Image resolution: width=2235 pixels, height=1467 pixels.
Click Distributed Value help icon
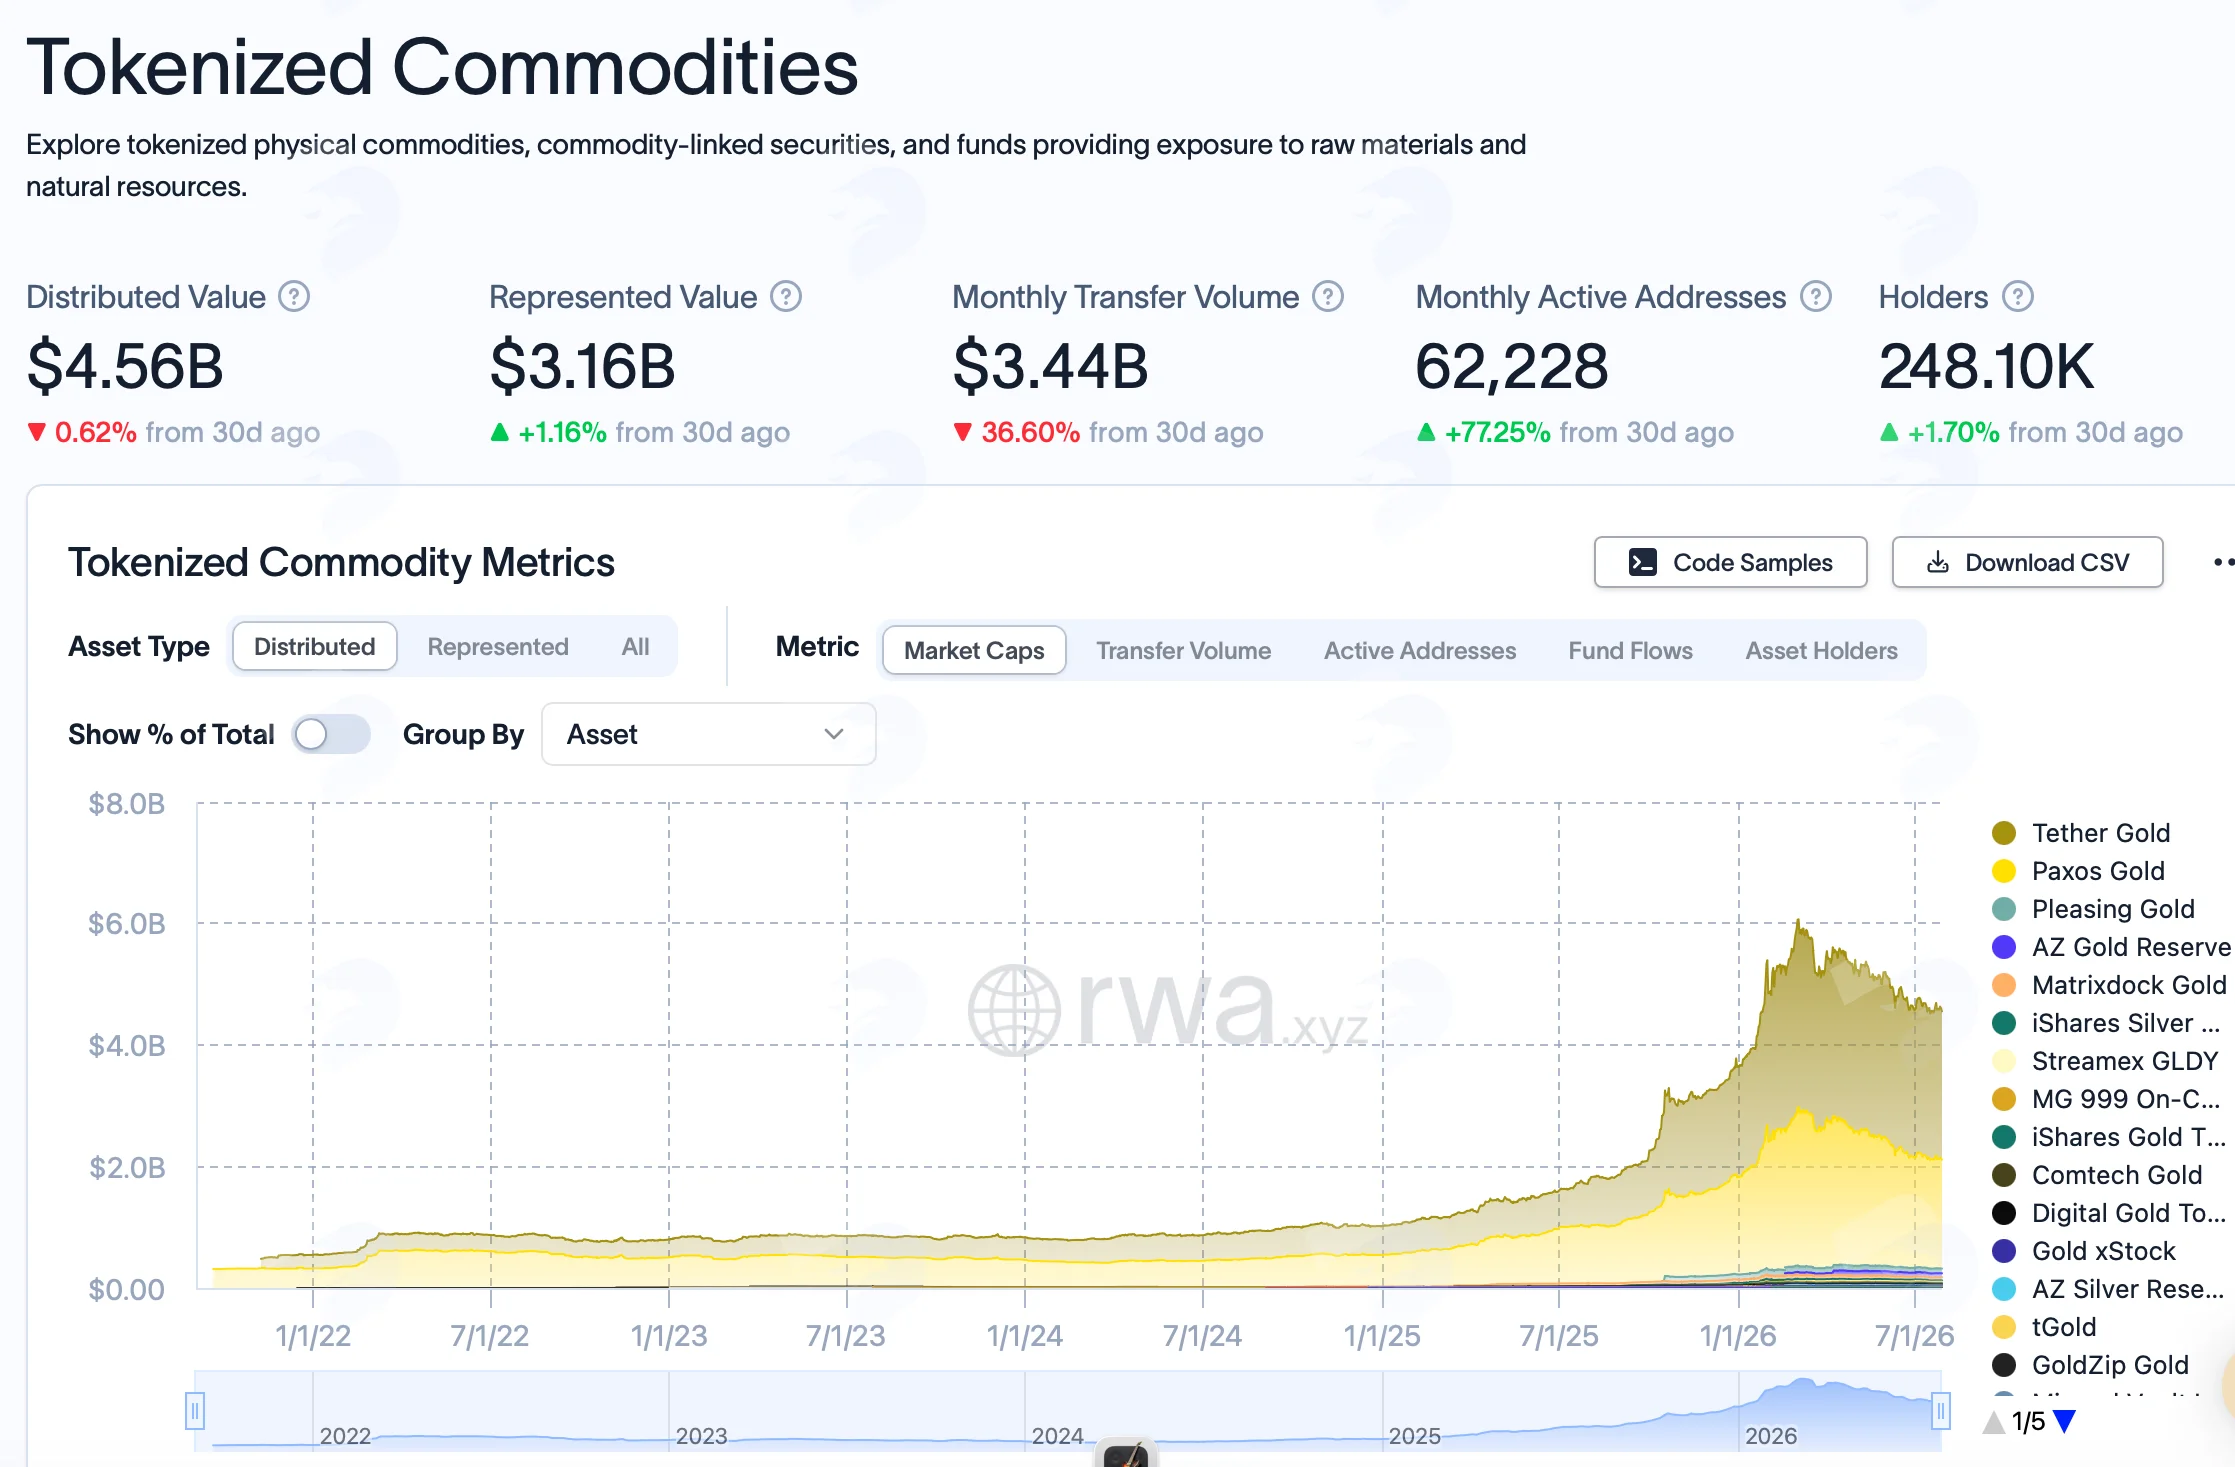click(294, 297)
